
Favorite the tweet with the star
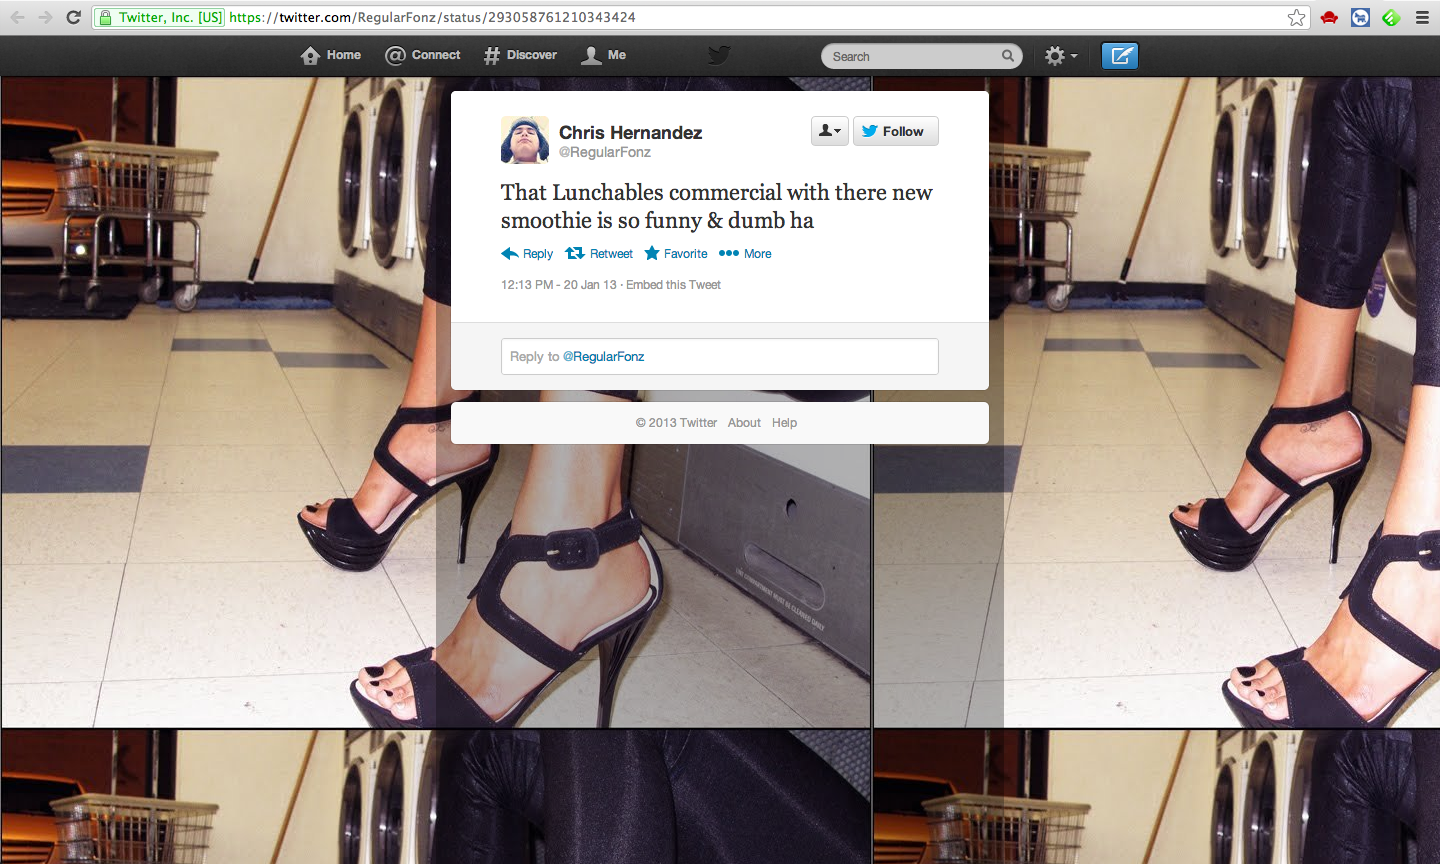(x=676, y=254)
